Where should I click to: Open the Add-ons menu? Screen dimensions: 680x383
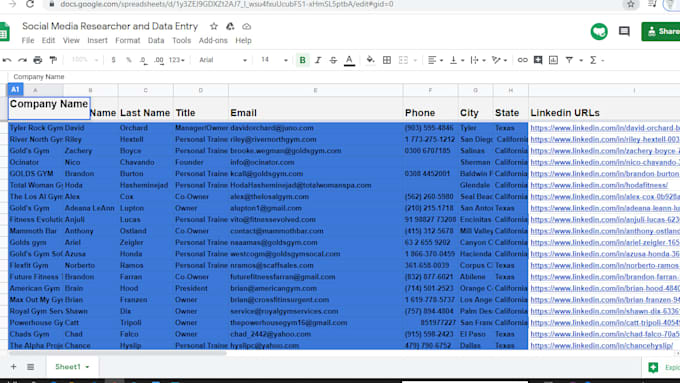pyautogui.click(x=213, y=40)
